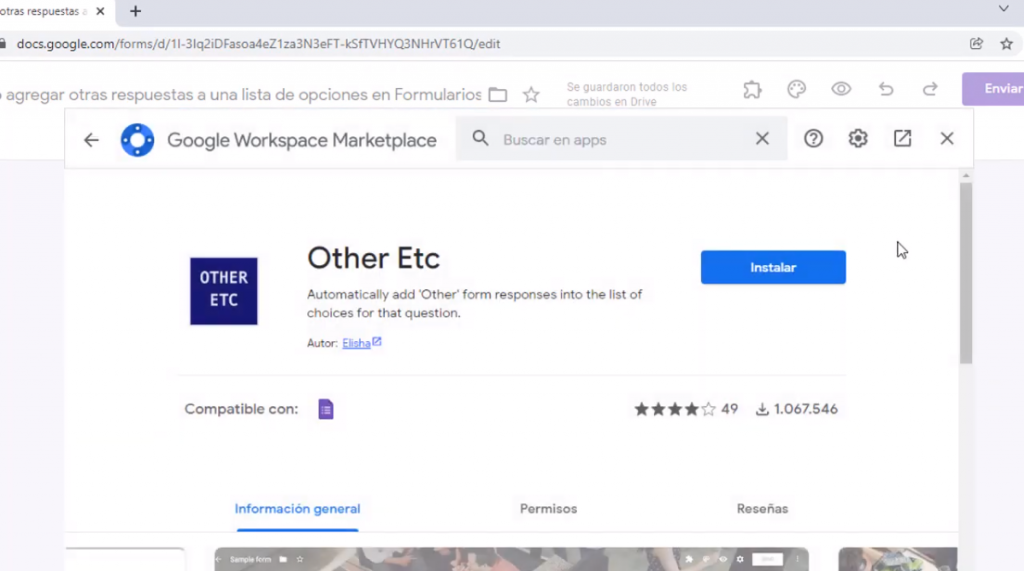Screen dimensions: 1024x571
Task: Switch to the Reseñas tab
Action: coord(762,509)
